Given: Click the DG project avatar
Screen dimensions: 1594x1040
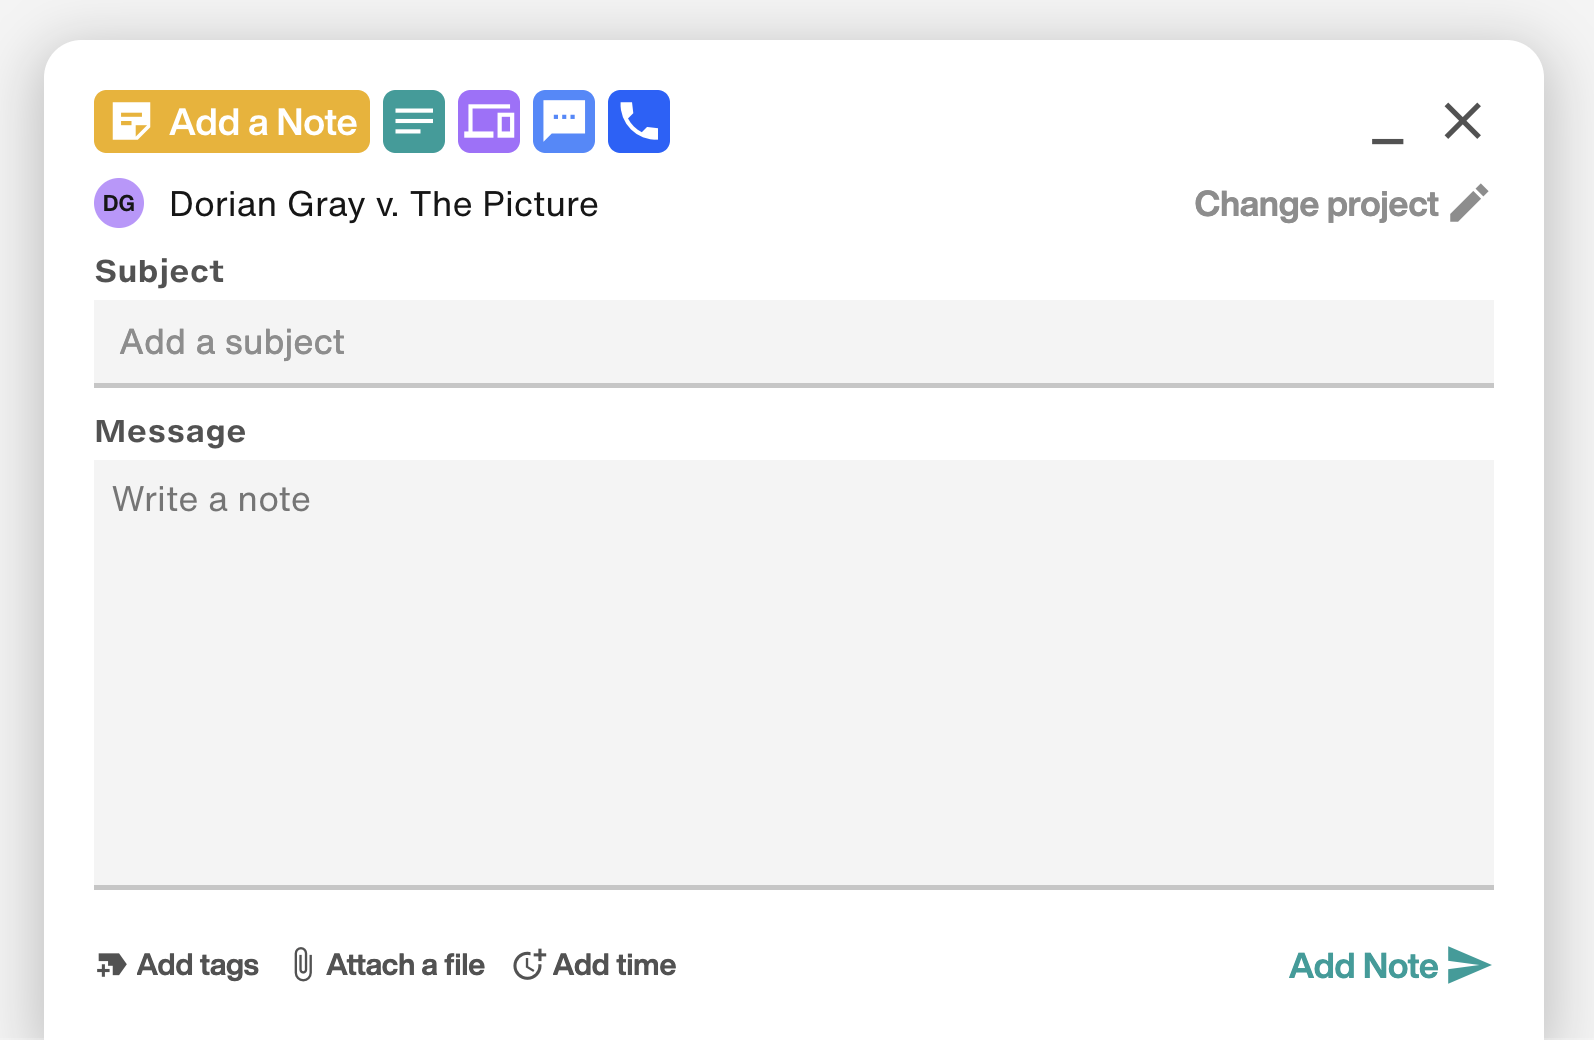Looking at the screenshot, I should (119, 203).
